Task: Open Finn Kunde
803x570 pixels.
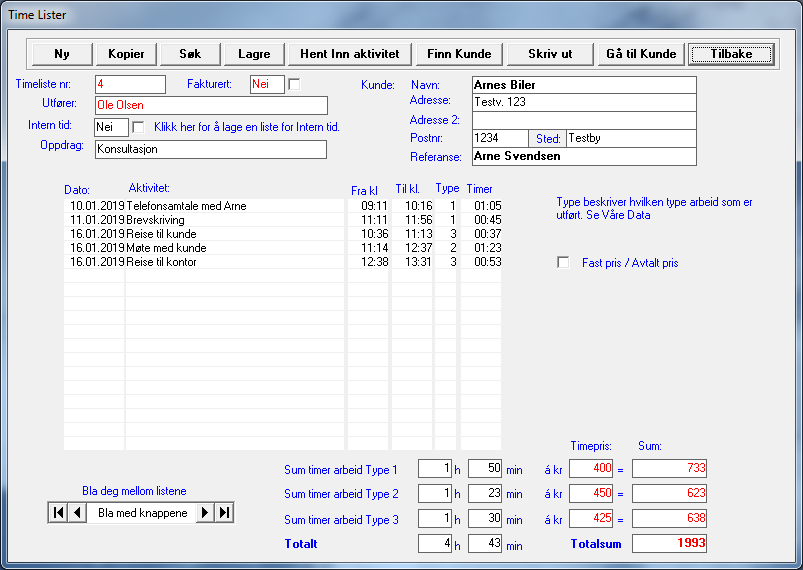Action: coord(459,54)
